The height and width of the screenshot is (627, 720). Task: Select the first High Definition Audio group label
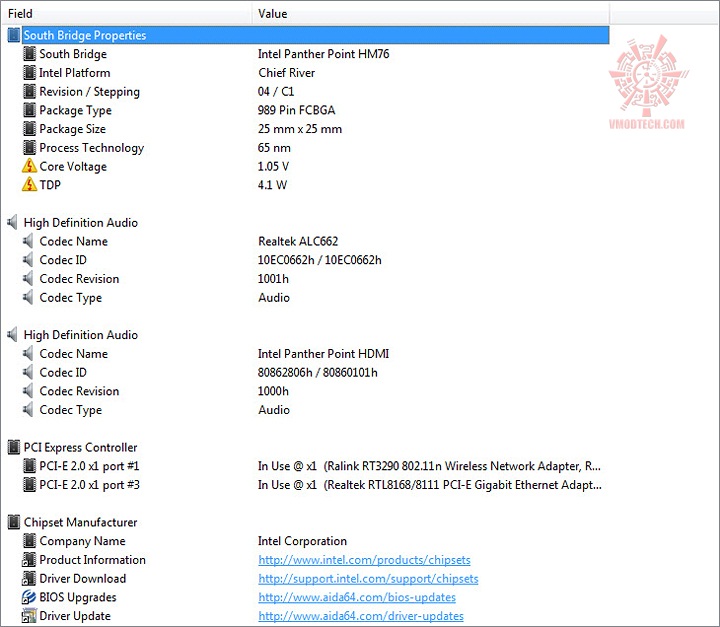click(x=81, y=223)
